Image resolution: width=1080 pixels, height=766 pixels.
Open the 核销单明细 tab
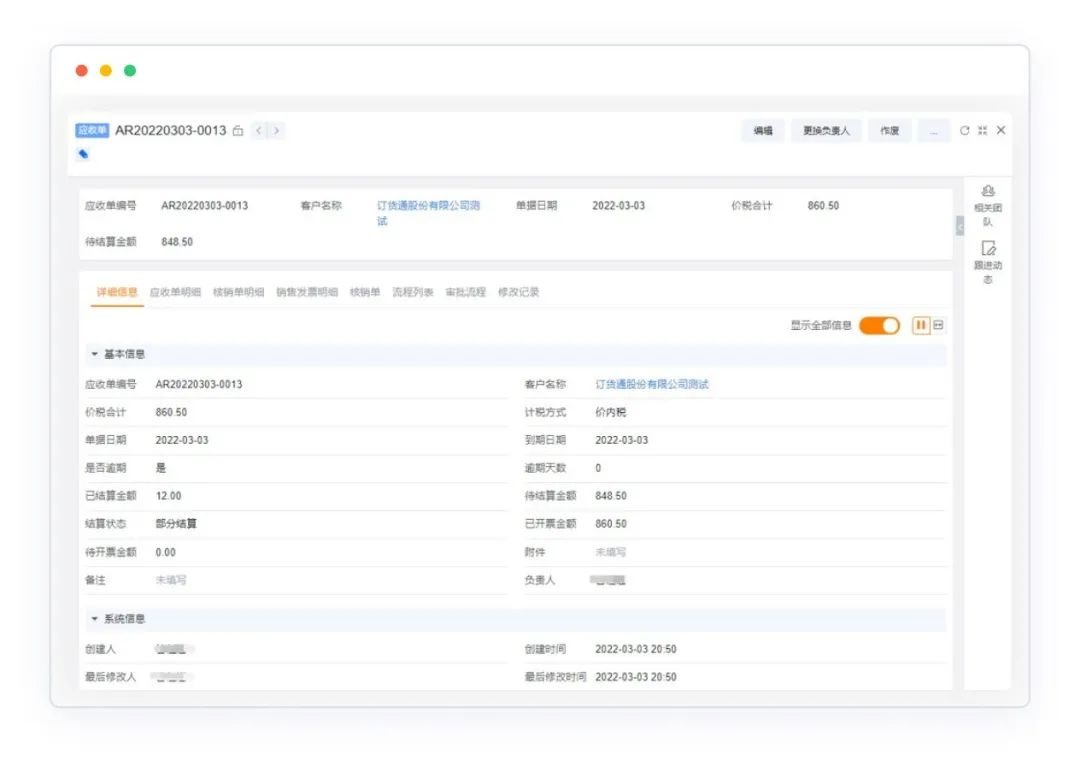click(238, 292)
